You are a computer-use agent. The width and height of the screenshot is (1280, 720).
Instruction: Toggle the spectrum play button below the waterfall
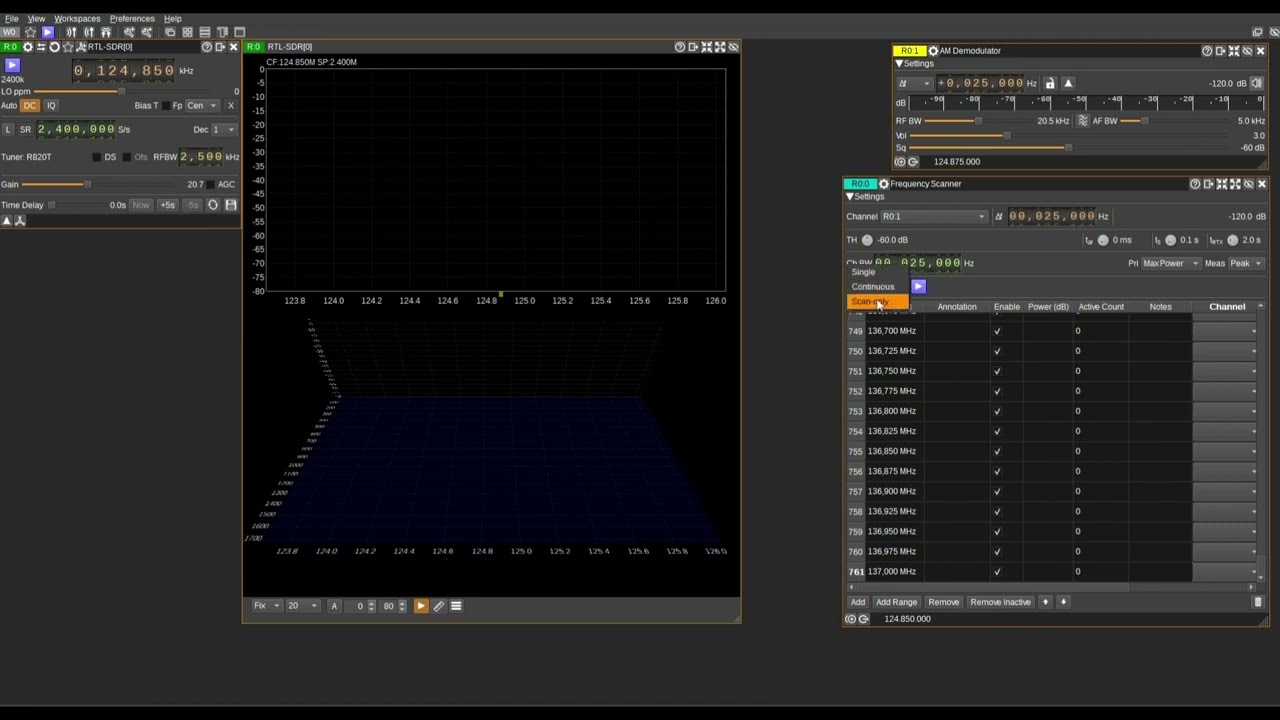pos(420,606)
